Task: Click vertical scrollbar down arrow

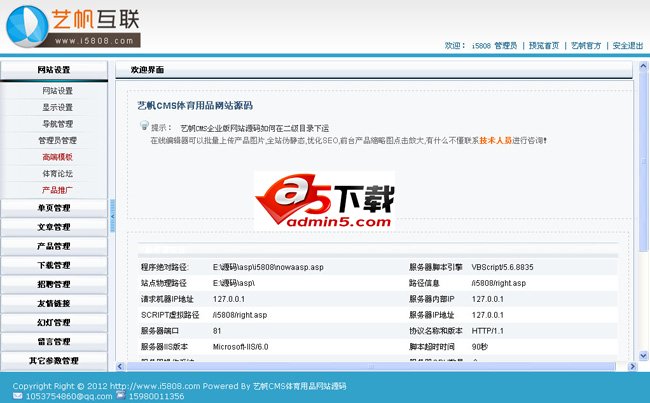Action: point(643,355)
